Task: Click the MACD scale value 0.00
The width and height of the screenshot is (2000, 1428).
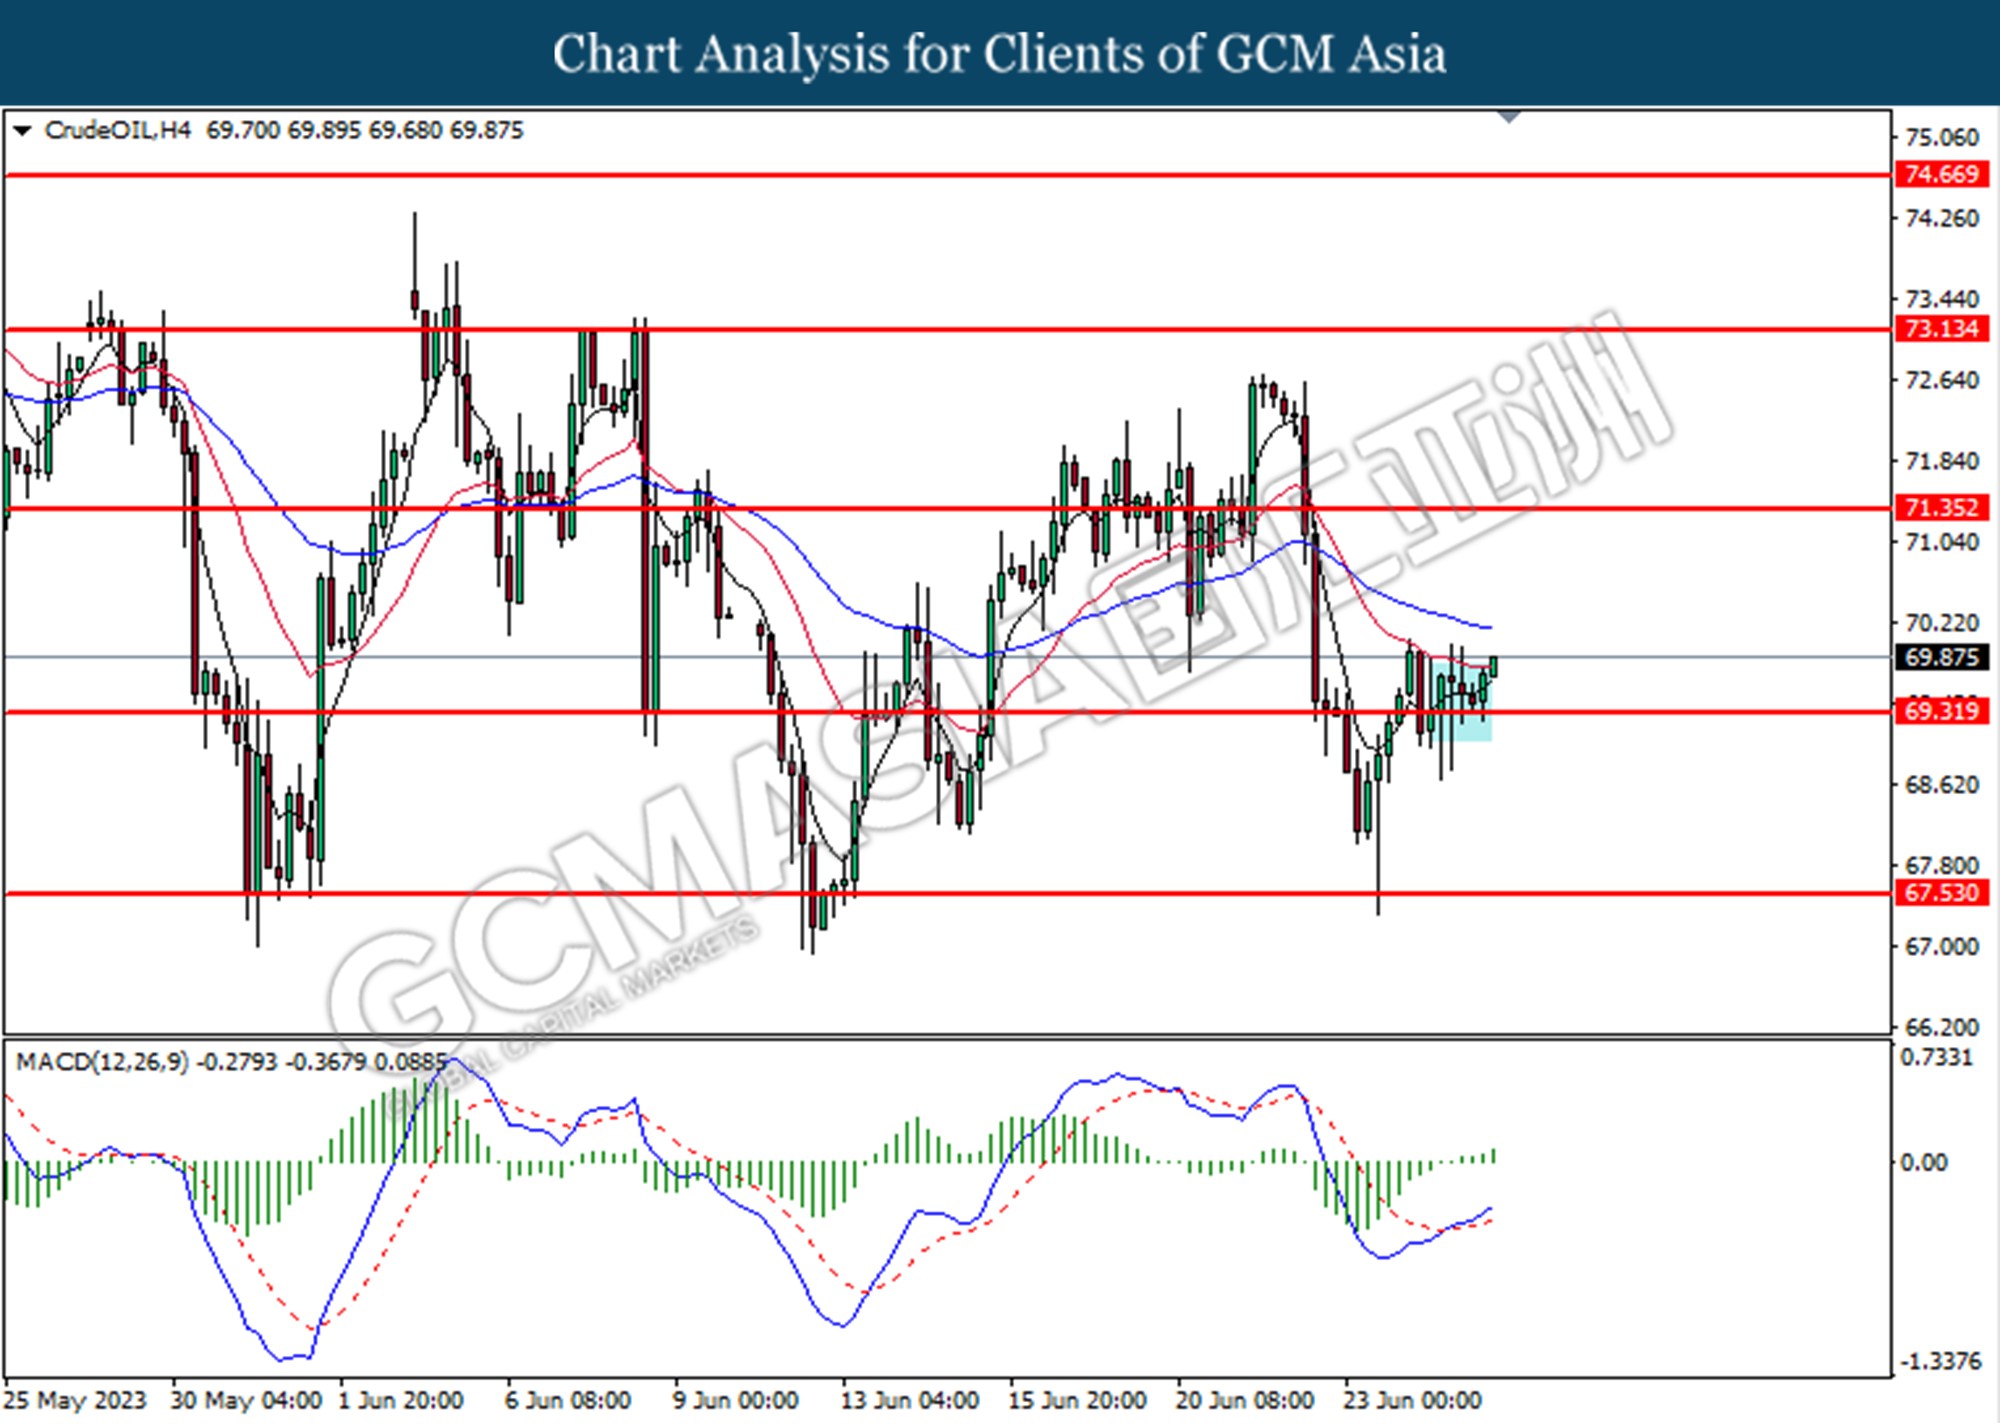Action: [x=1924, y=1163]
